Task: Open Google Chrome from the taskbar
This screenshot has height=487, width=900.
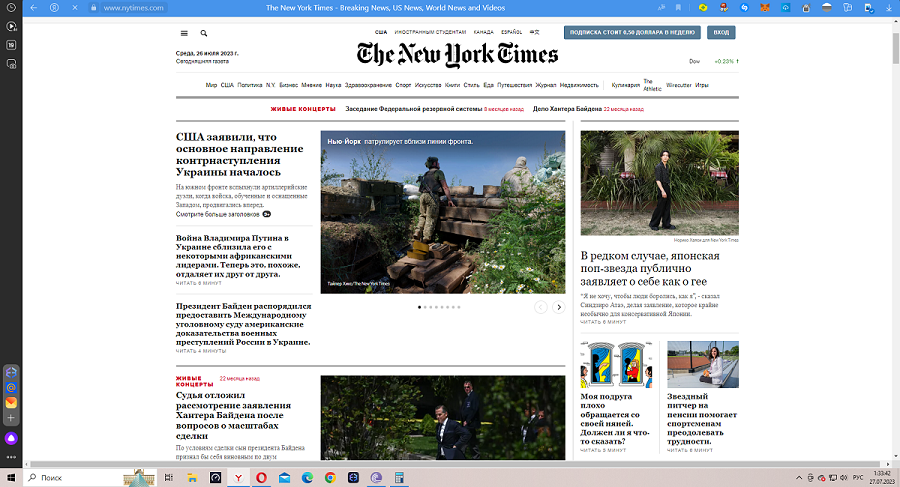Action: click(x=330, y=477)
